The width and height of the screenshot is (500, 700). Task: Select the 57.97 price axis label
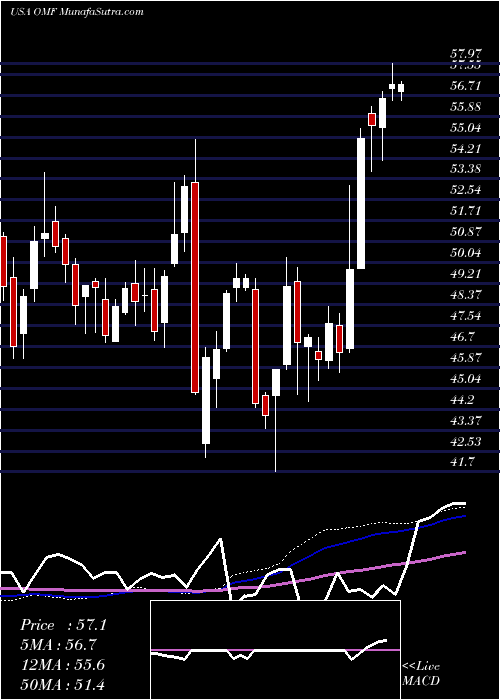[x=466, y=54]
